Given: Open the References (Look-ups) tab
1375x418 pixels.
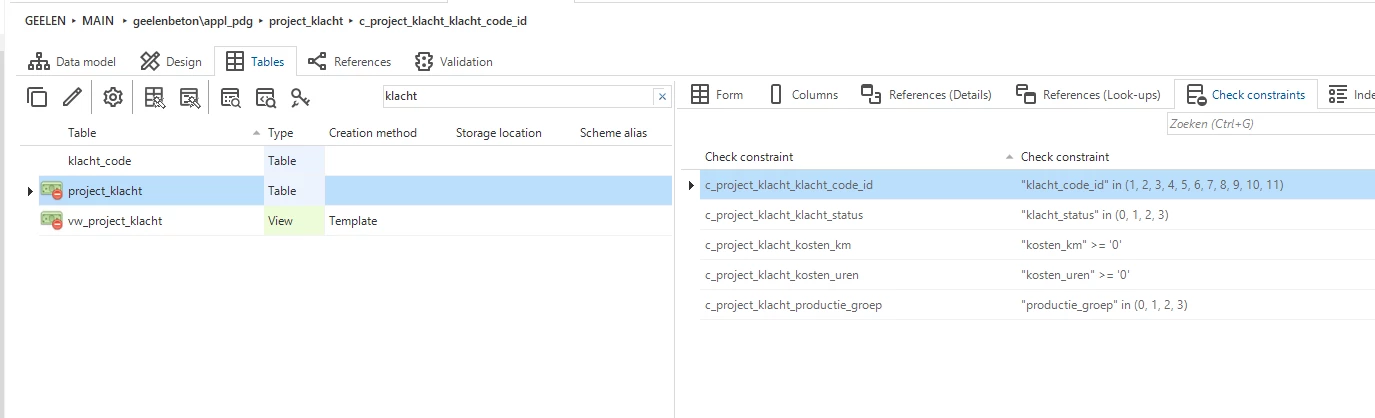Looking at the screenshot, I should pos(1089,95).
